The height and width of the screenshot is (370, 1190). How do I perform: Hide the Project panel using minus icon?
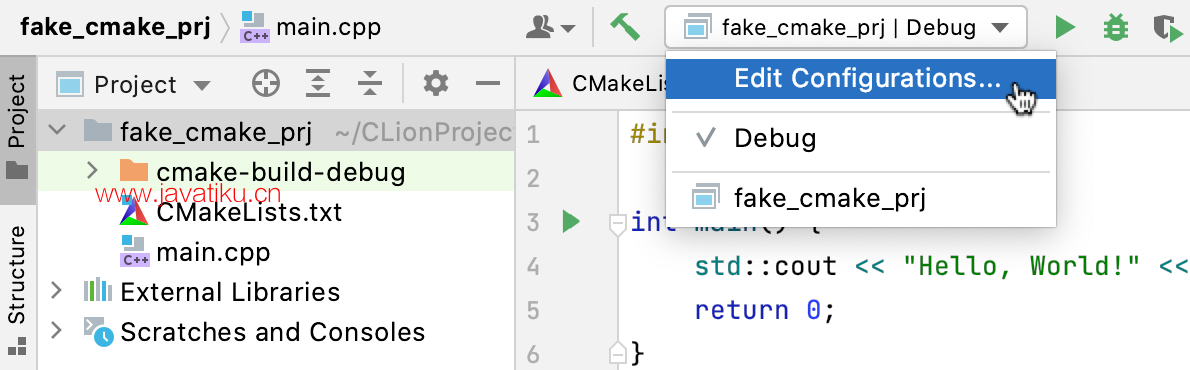(x=488, y=83)
